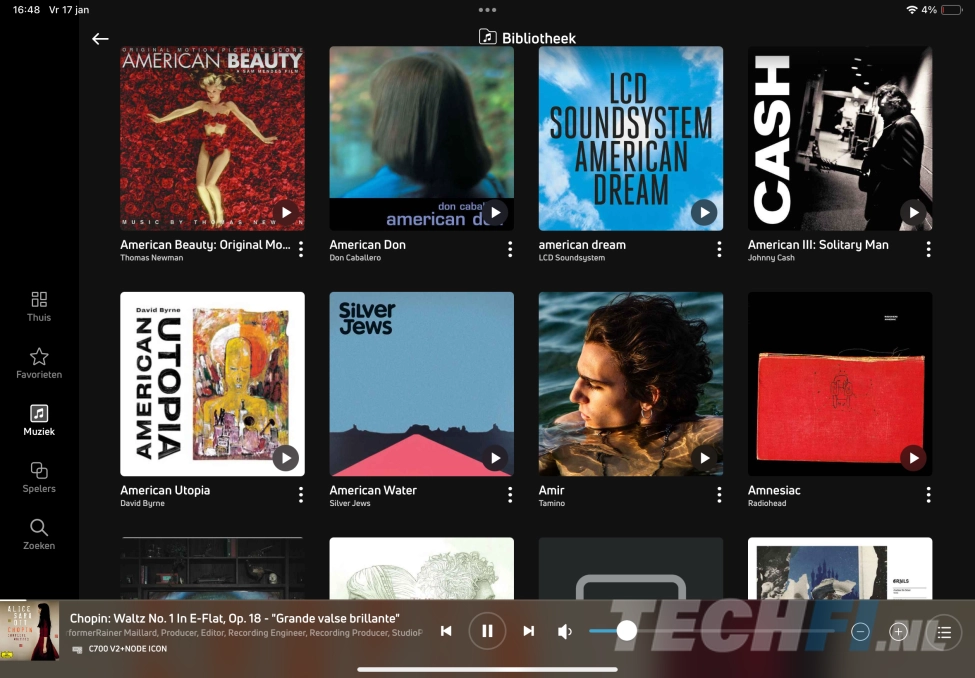Skip to the previous track
The width and height of the screenshot is (975, 678).
click(x=446, y=631)
